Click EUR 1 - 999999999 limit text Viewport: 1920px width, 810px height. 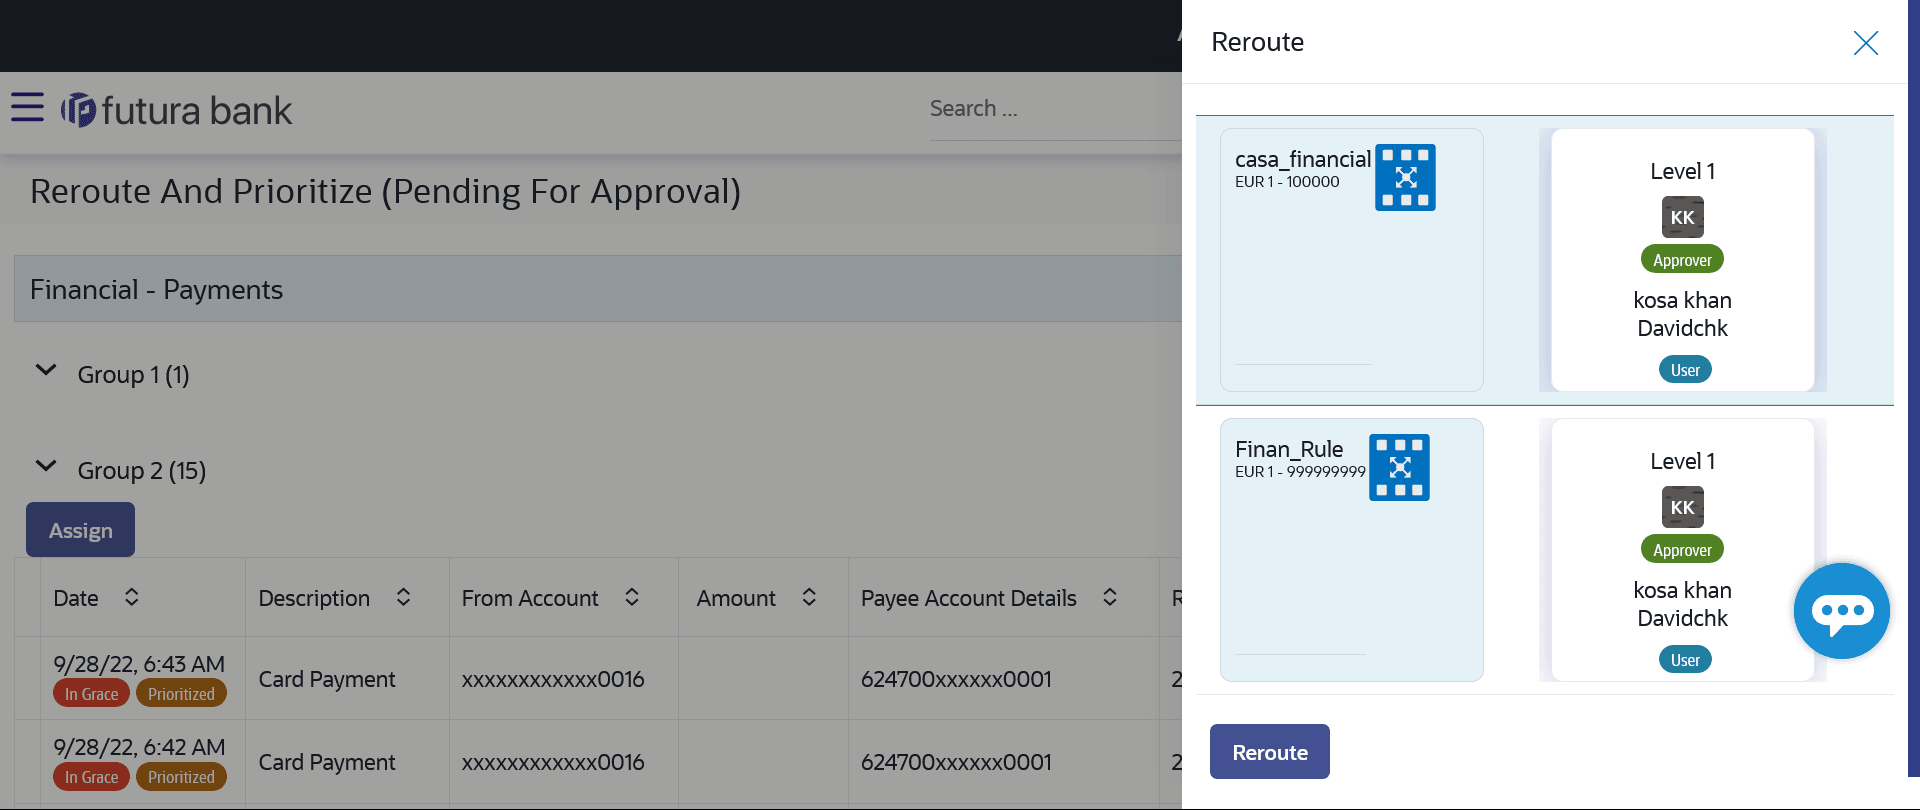[1300, 472]
